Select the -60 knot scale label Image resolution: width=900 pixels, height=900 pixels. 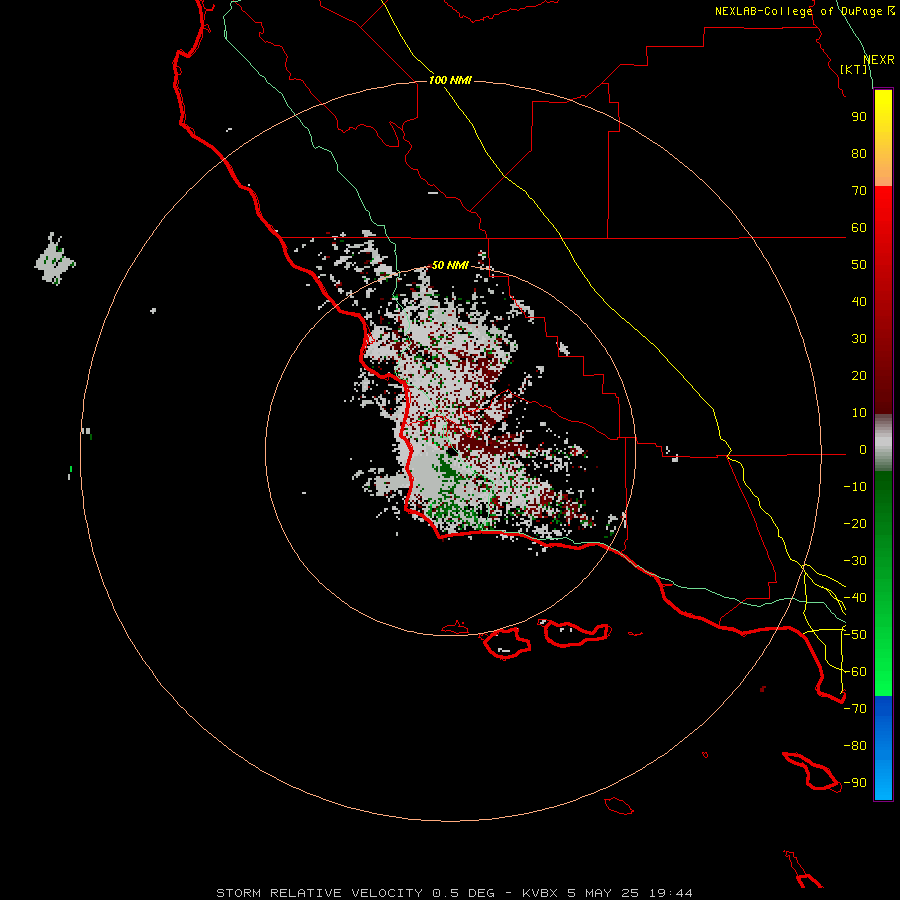[x=855, y=672]
